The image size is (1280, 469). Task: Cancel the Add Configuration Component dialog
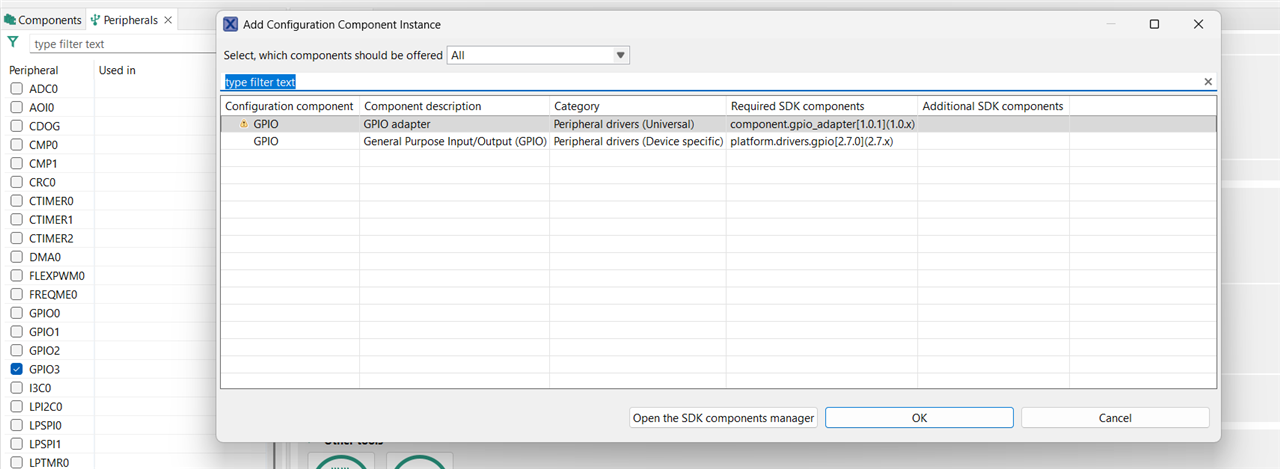[1115, 418]
